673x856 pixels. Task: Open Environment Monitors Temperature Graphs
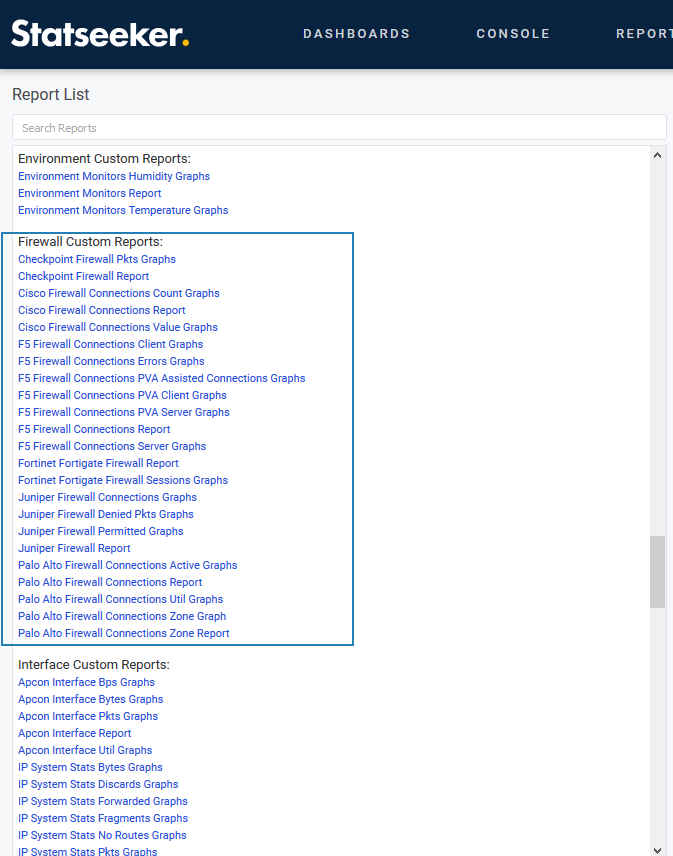tap(123, 210)
